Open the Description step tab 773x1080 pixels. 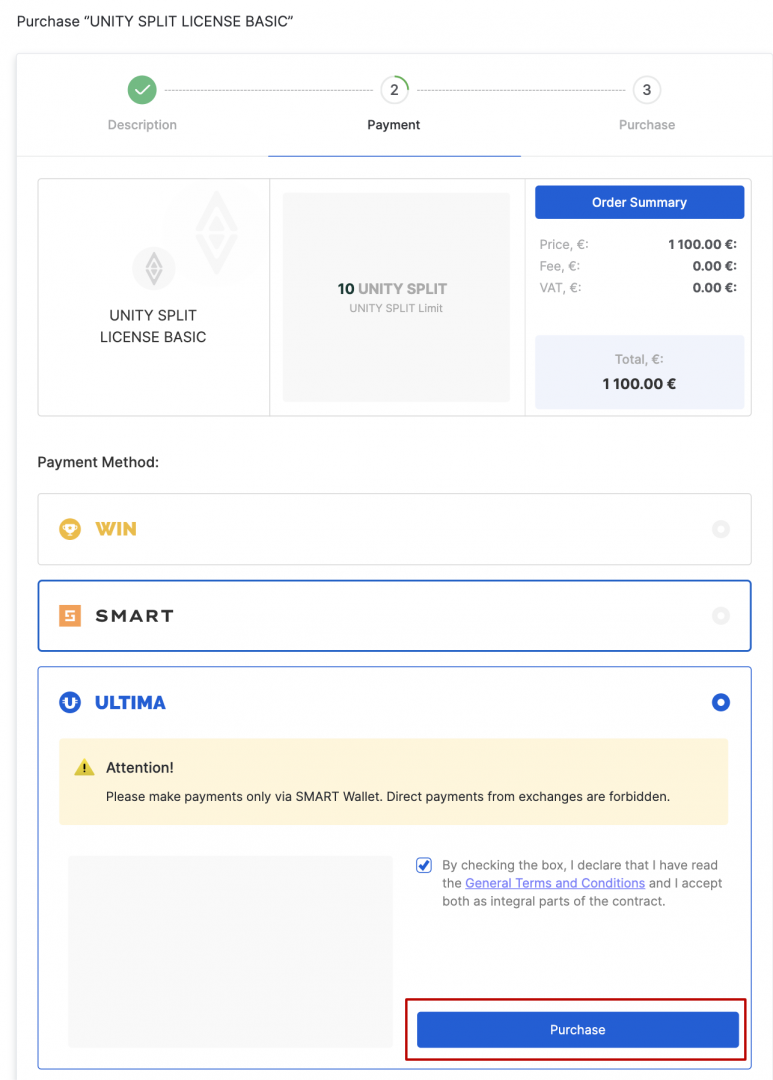coord(142,125)
